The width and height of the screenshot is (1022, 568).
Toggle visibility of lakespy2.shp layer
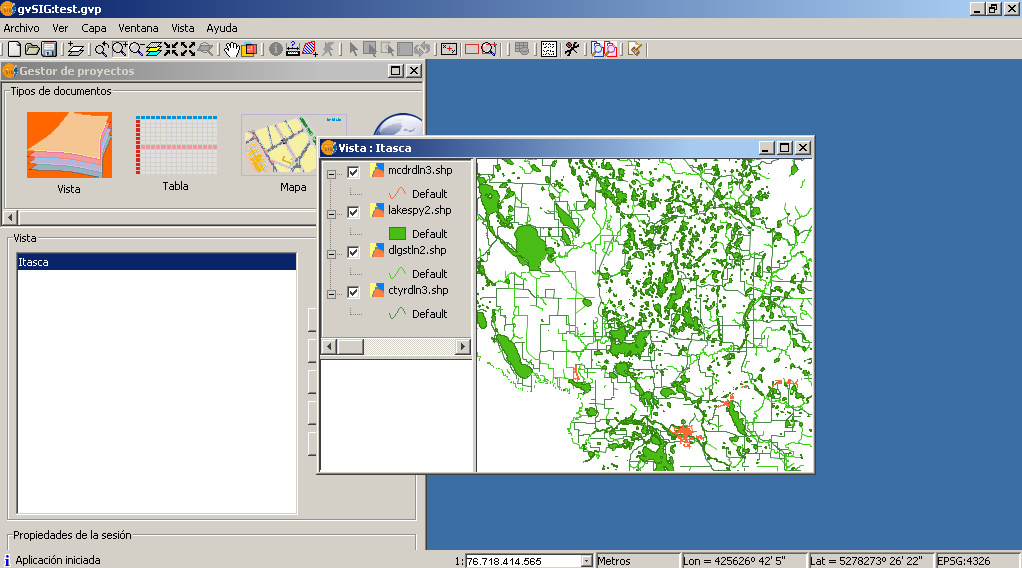click(x=353, y=212)
